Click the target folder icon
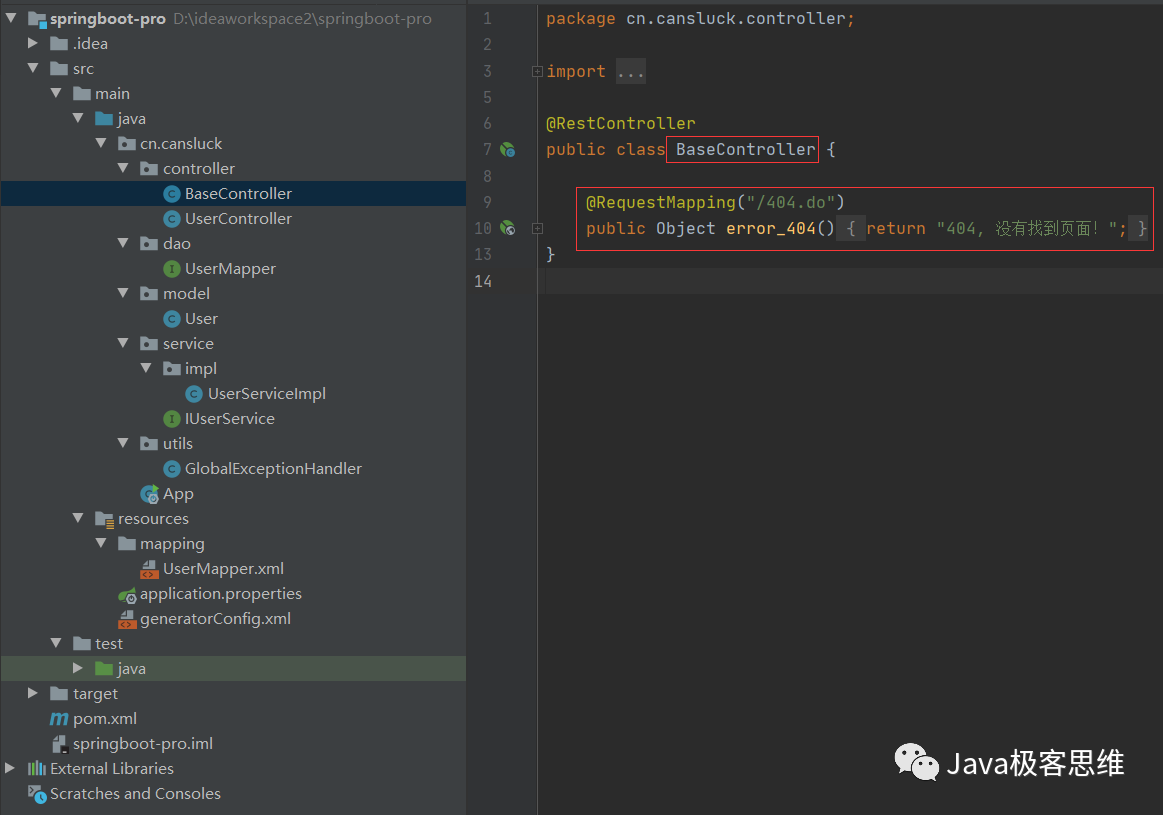 [59, 693]
